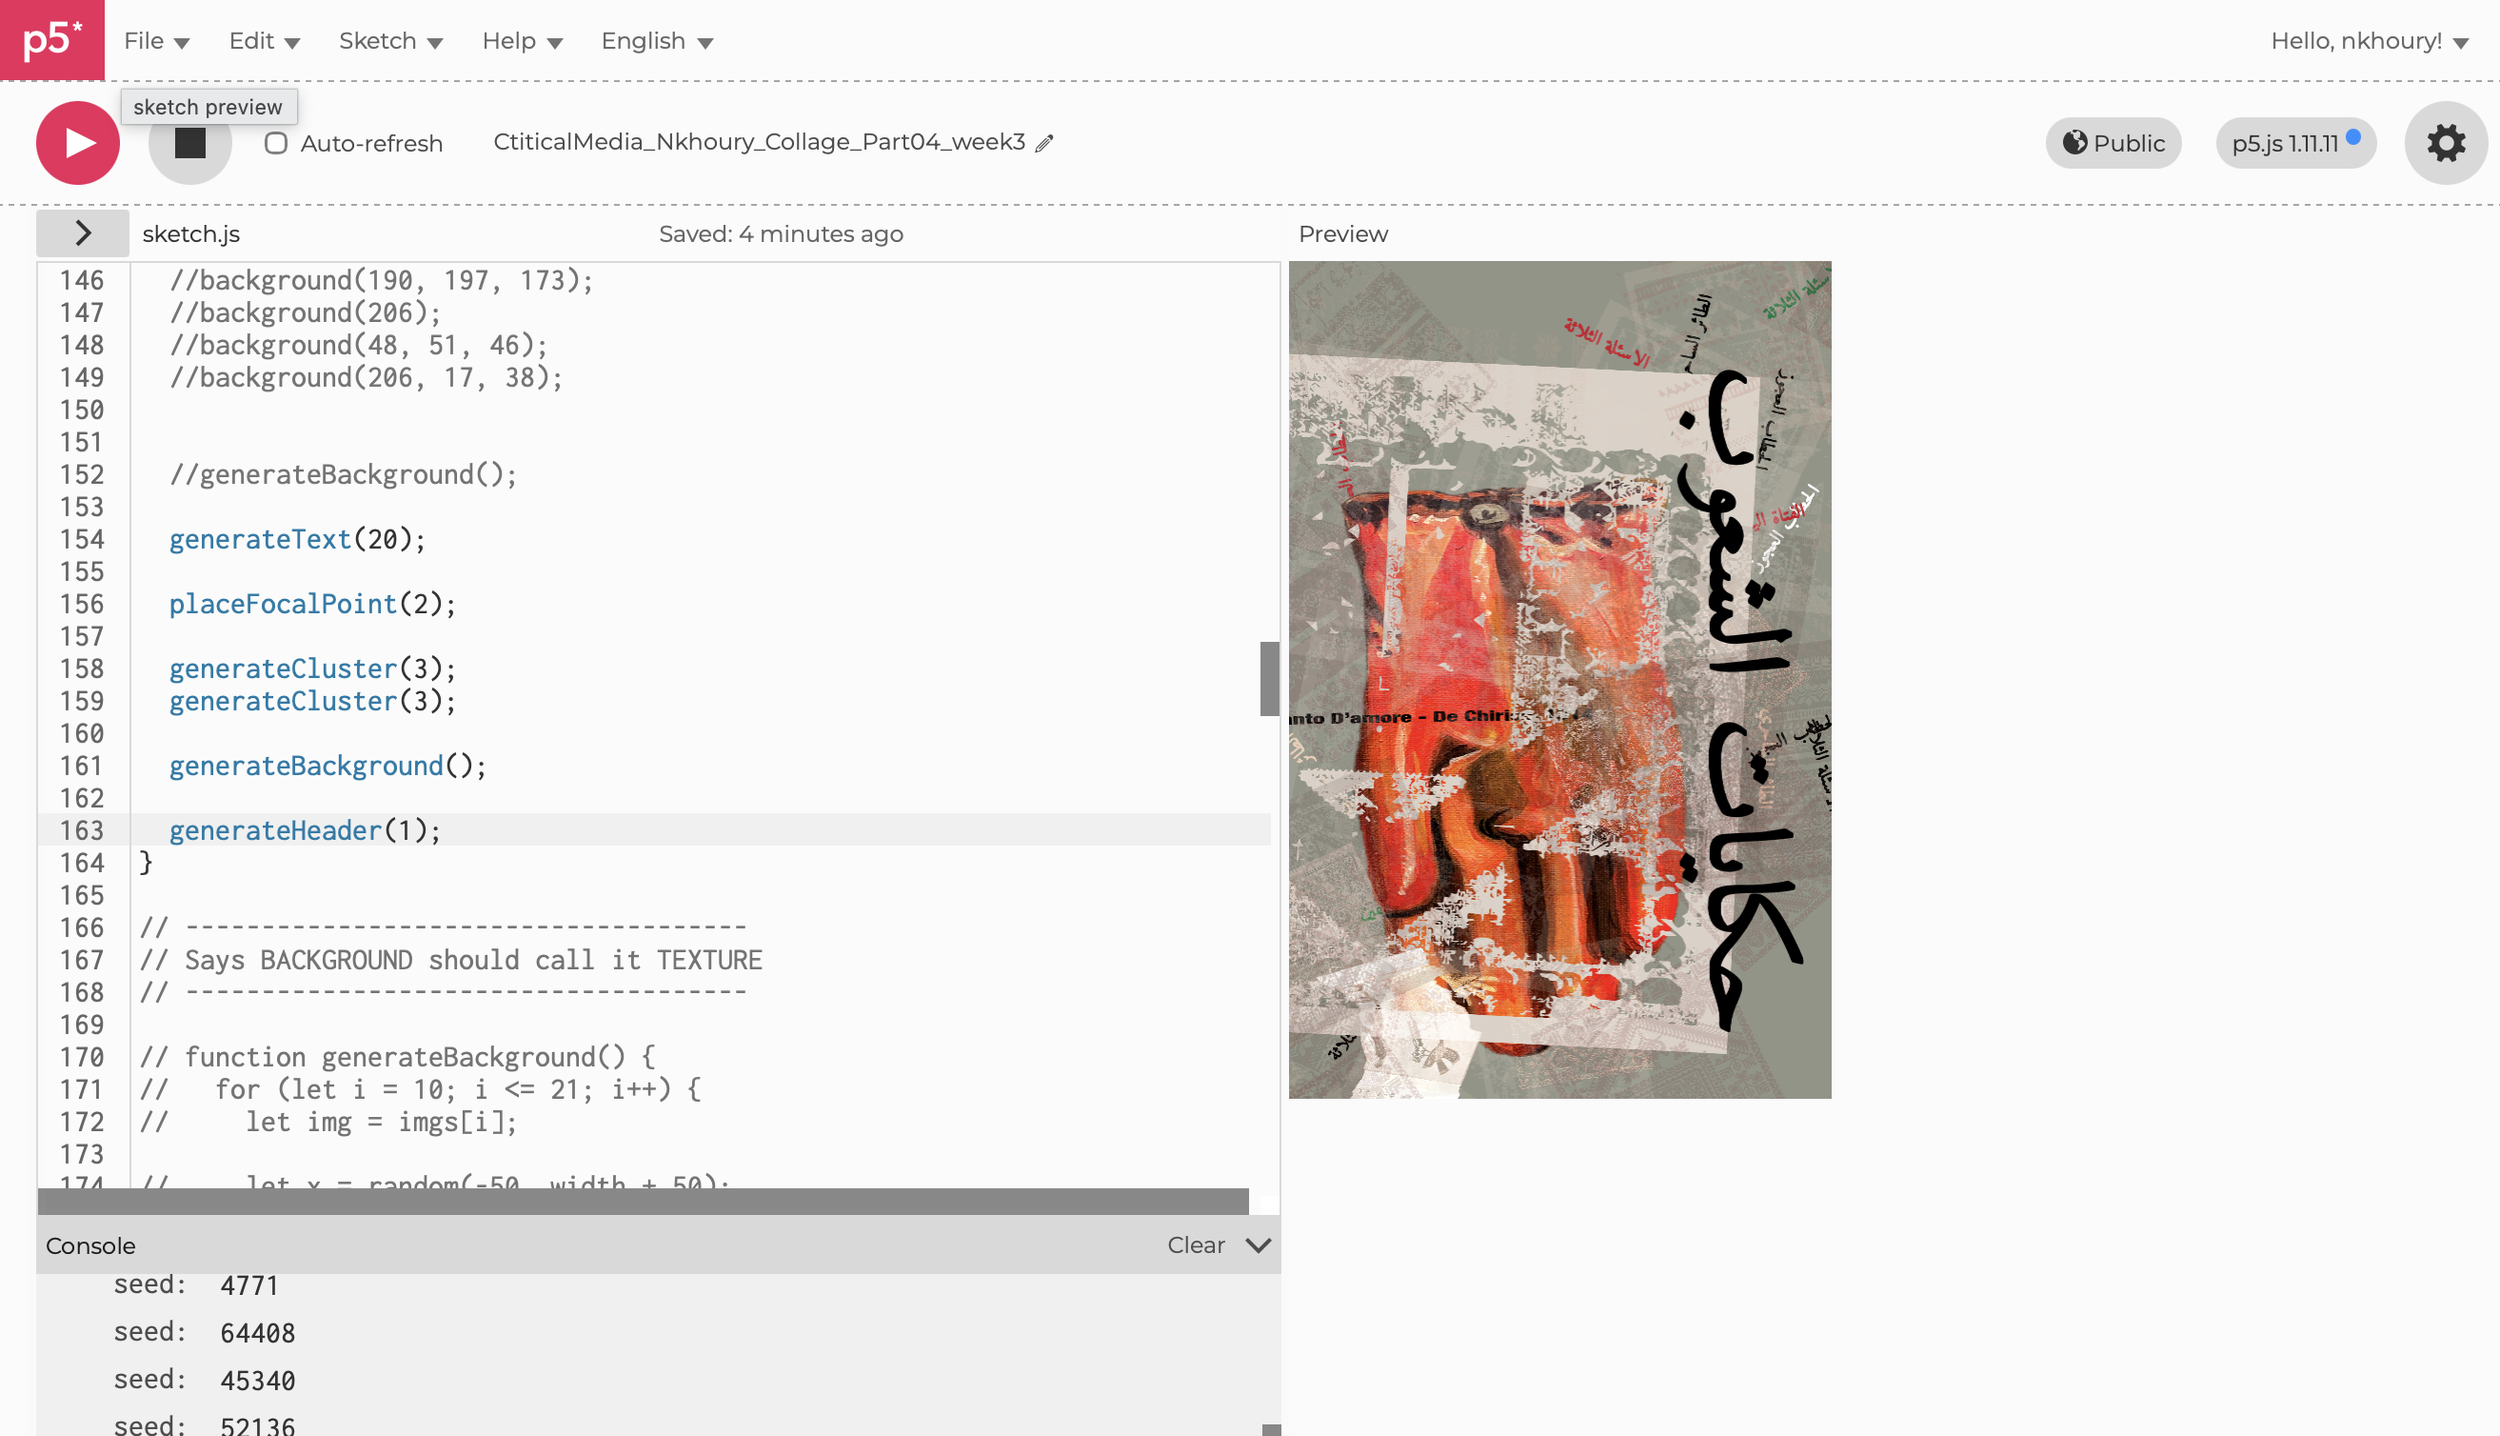The width and height of the screenshot is (2500, 1436).
Task: Toggle the Public visibility button
Action: coord(2113,143)
